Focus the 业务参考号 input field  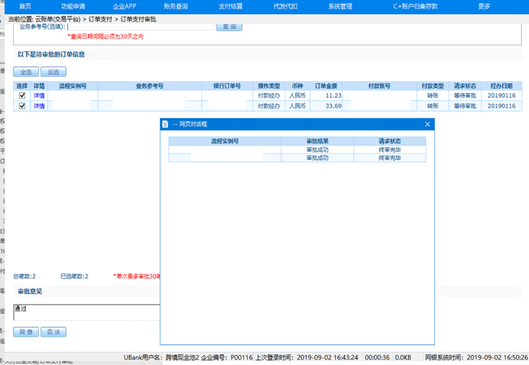coord(141,27)
